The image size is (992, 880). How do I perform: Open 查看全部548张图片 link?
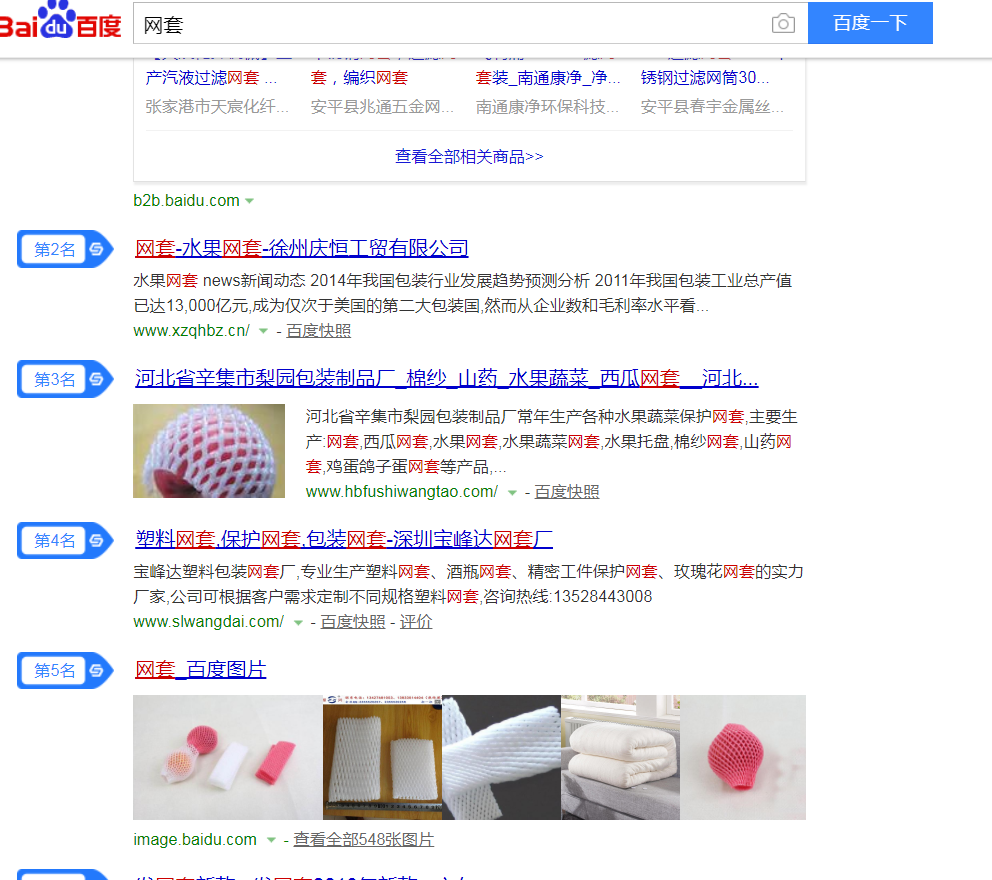[x=364, y=840]
